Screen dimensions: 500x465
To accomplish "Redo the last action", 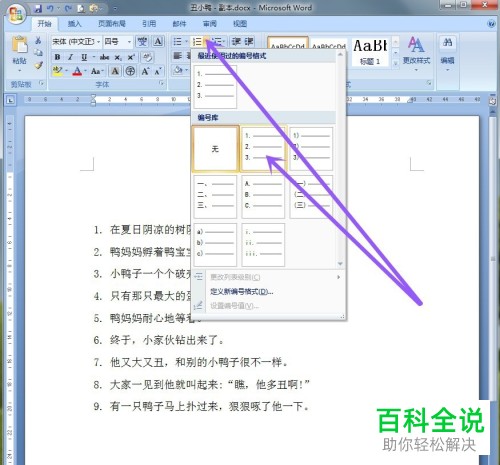I will (x=68, y=8).
